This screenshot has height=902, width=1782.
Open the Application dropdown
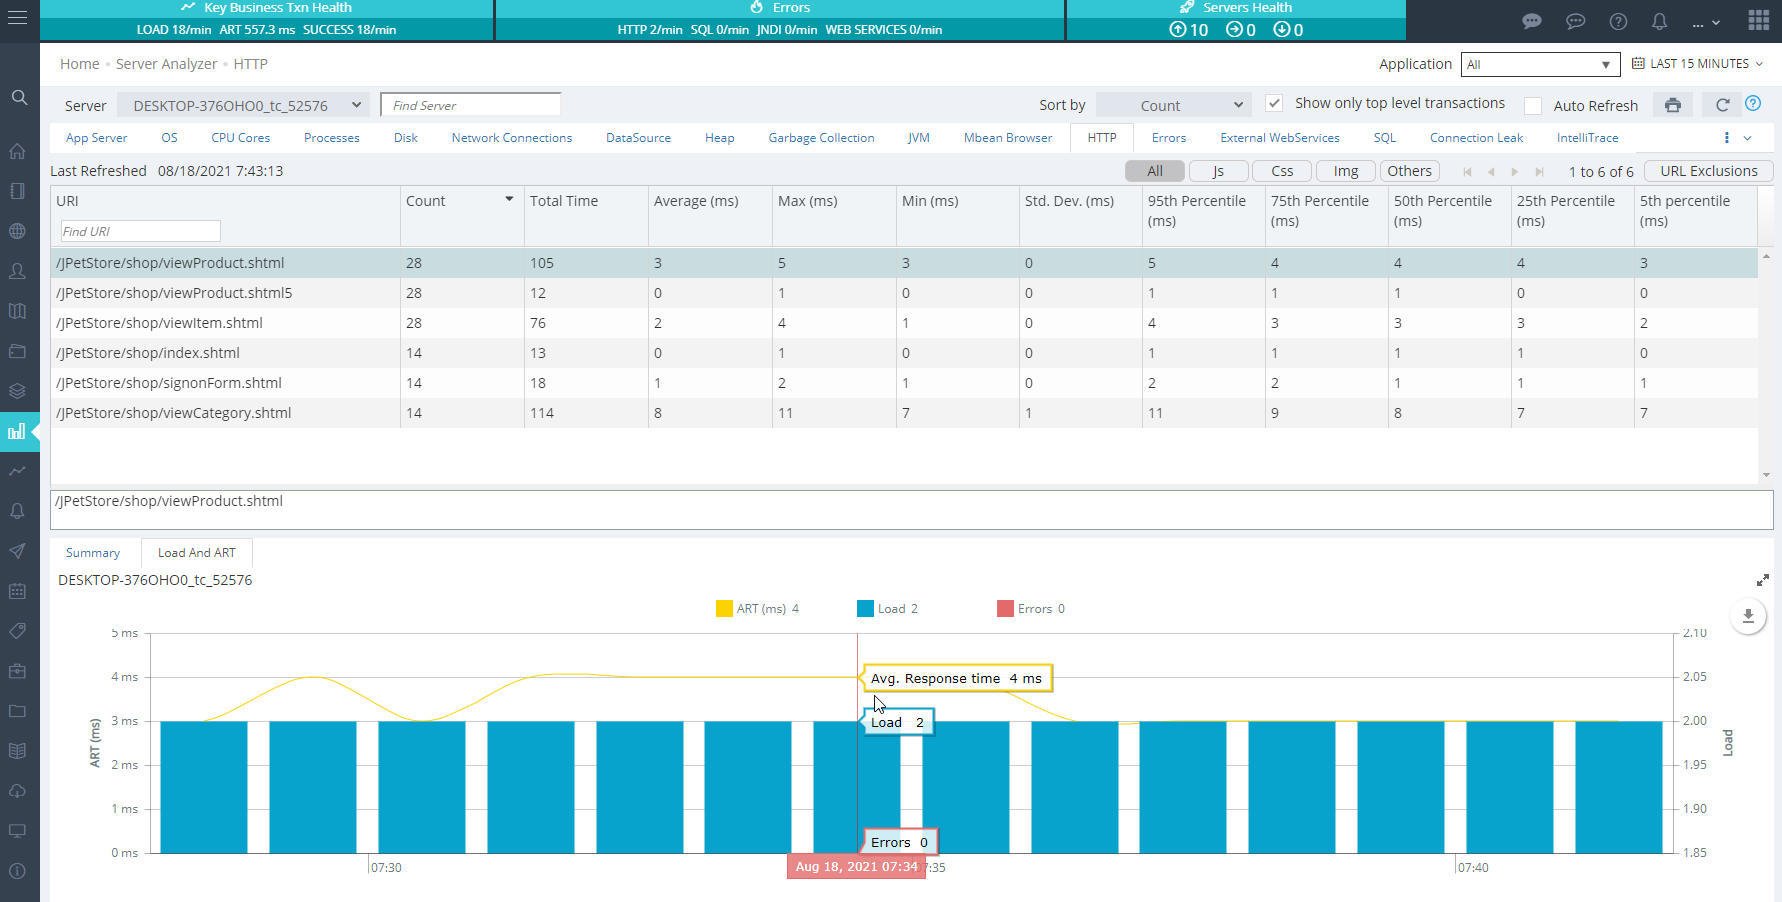[x=1539, y=64]
